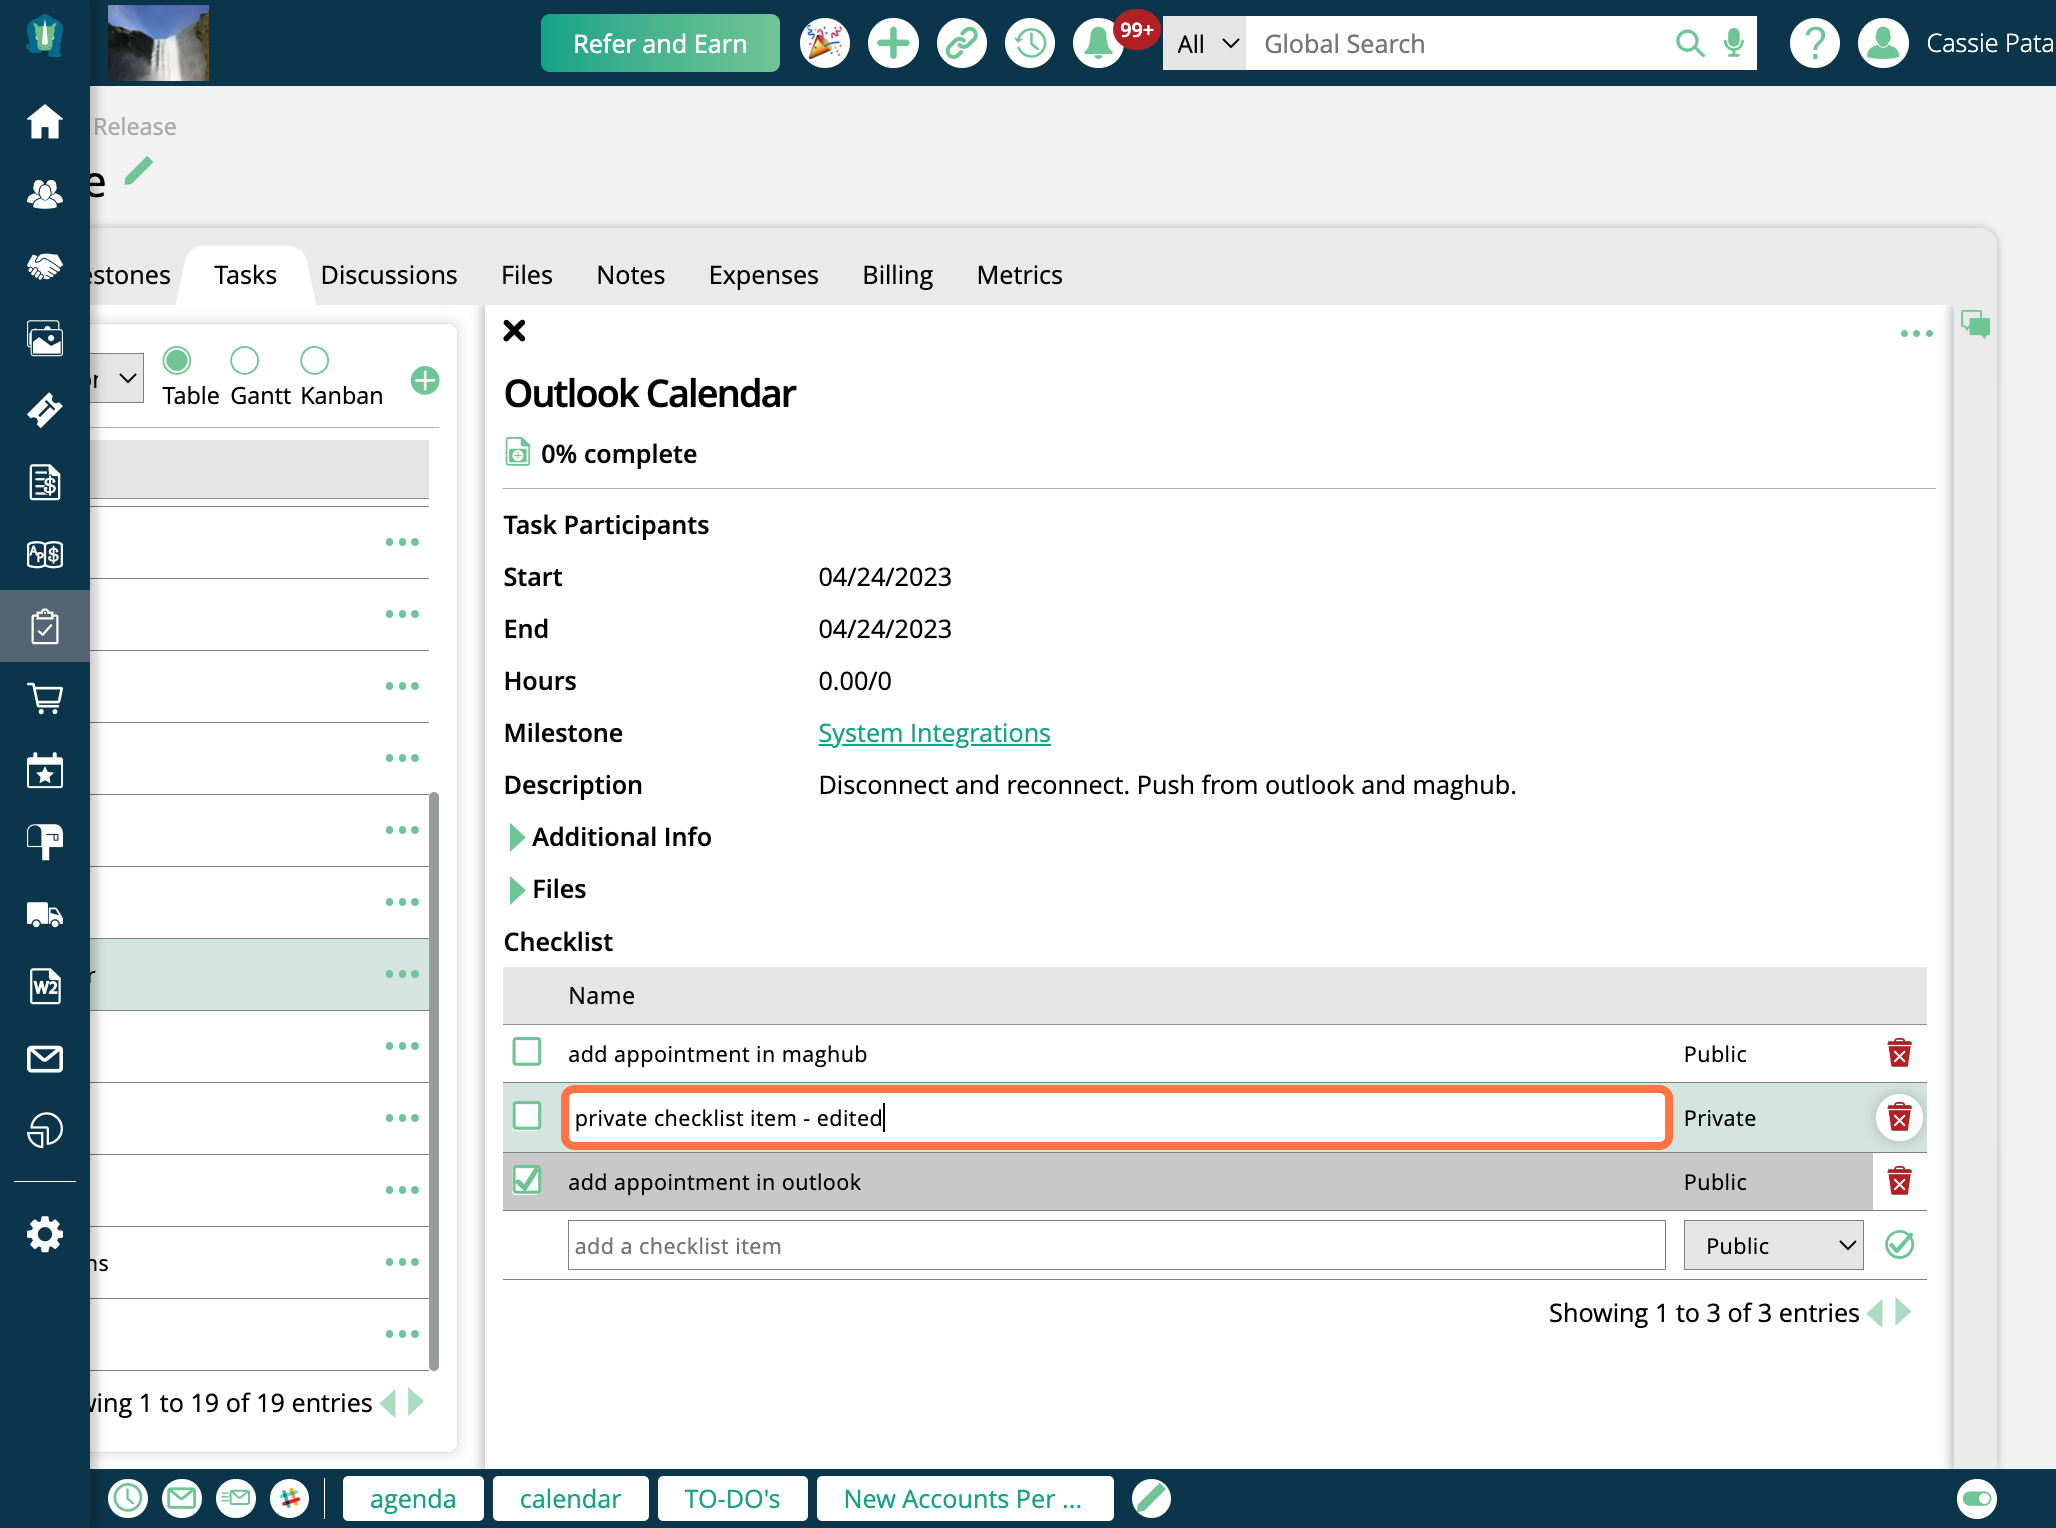Switch to the Notes tab
The height and width of the screenshot is (1528, 2056).
tap(630, 275)
